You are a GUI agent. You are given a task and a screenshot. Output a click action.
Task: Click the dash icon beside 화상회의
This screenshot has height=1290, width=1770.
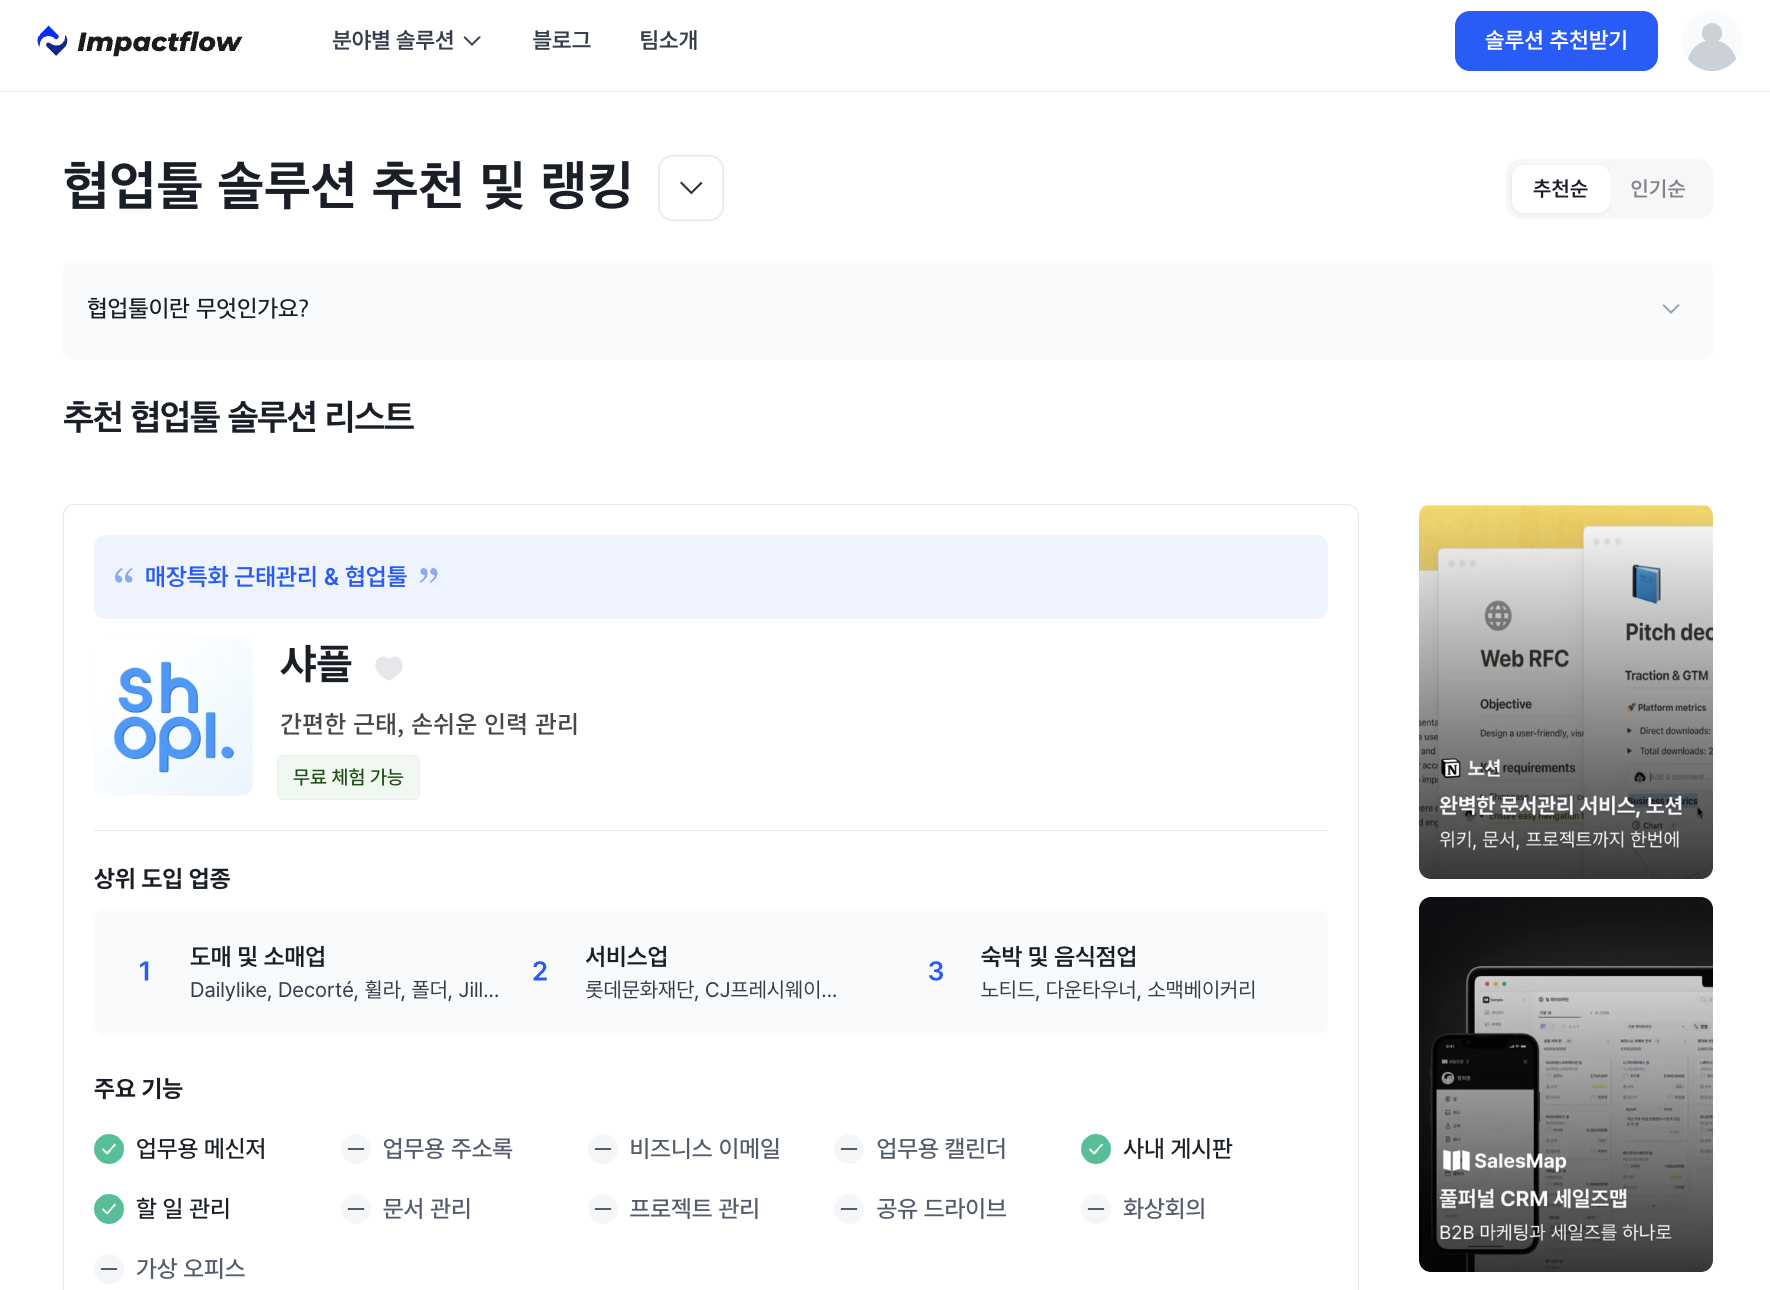[1096, 1209]
